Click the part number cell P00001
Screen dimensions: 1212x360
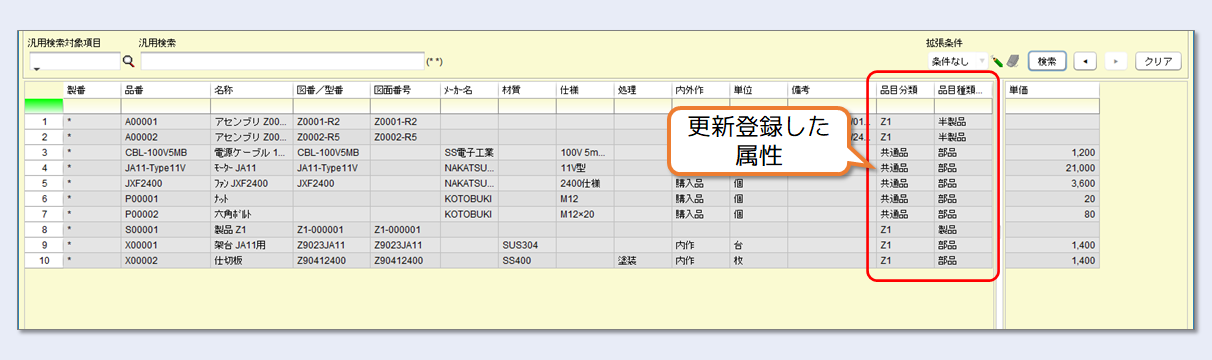coord(165,199)
